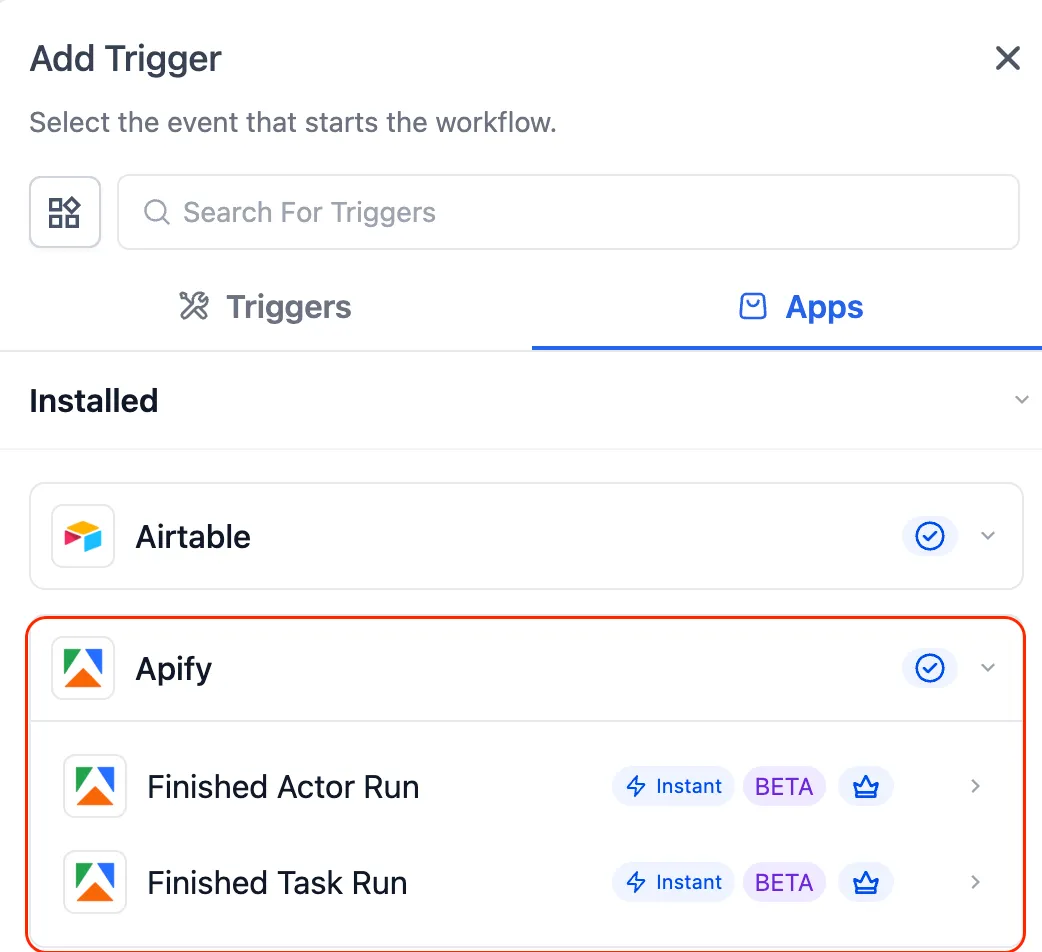Choose the Finished Actor Run trigger
This screenshot has width=1042, height=952.
pos(283,787)
